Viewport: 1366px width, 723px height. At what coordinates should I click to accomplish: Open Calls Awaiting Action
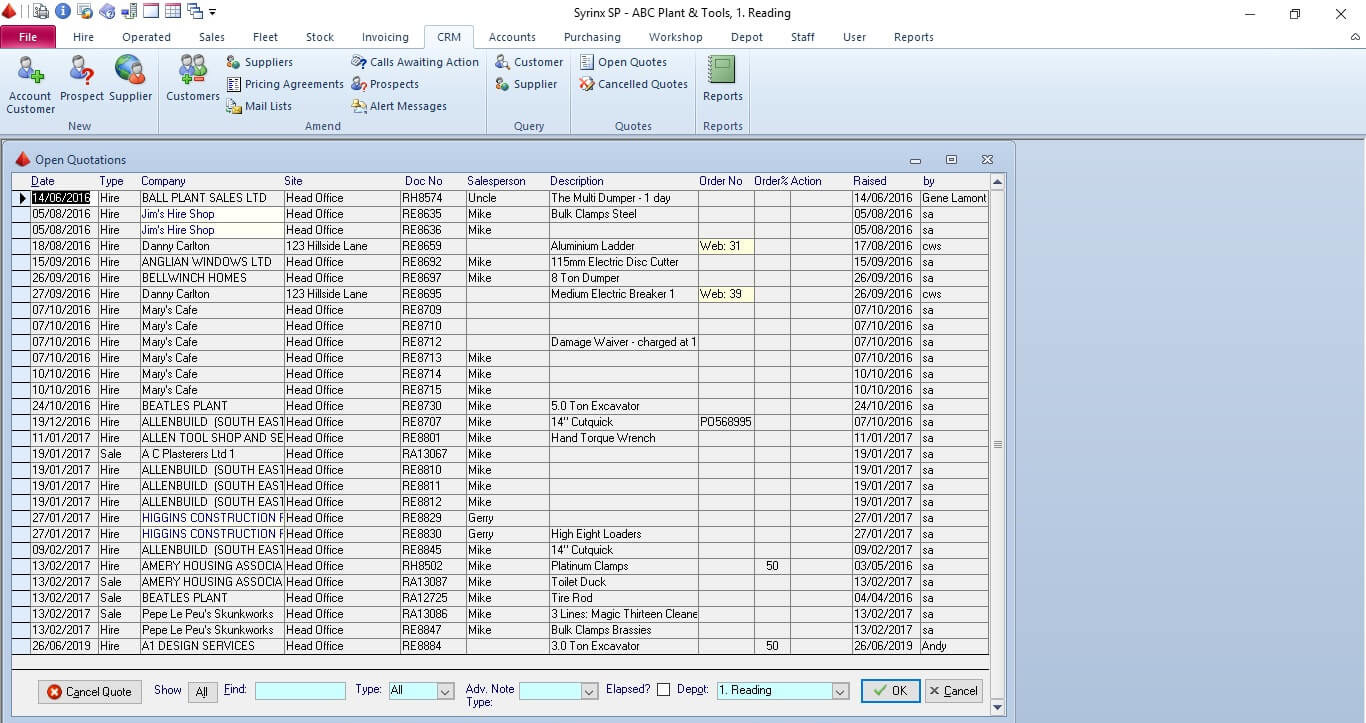pos(415,62)
